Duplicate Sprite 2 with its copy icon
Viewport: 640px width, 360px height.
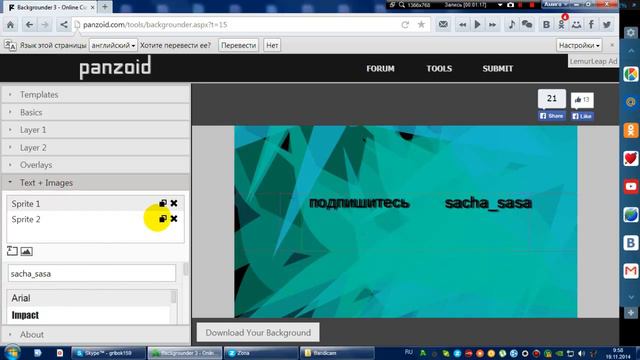coord(162,219)
